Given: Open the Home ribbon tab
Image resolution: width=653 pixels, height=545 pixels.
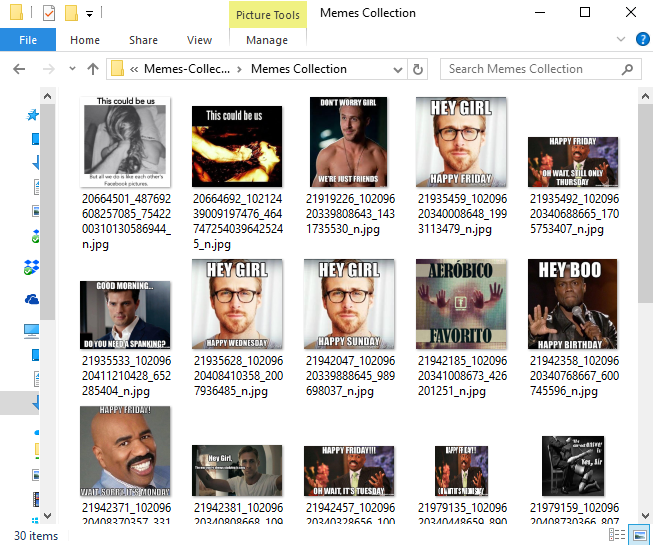Looking at the screenshot, I should pyautogui.click(x=85, y=40).
